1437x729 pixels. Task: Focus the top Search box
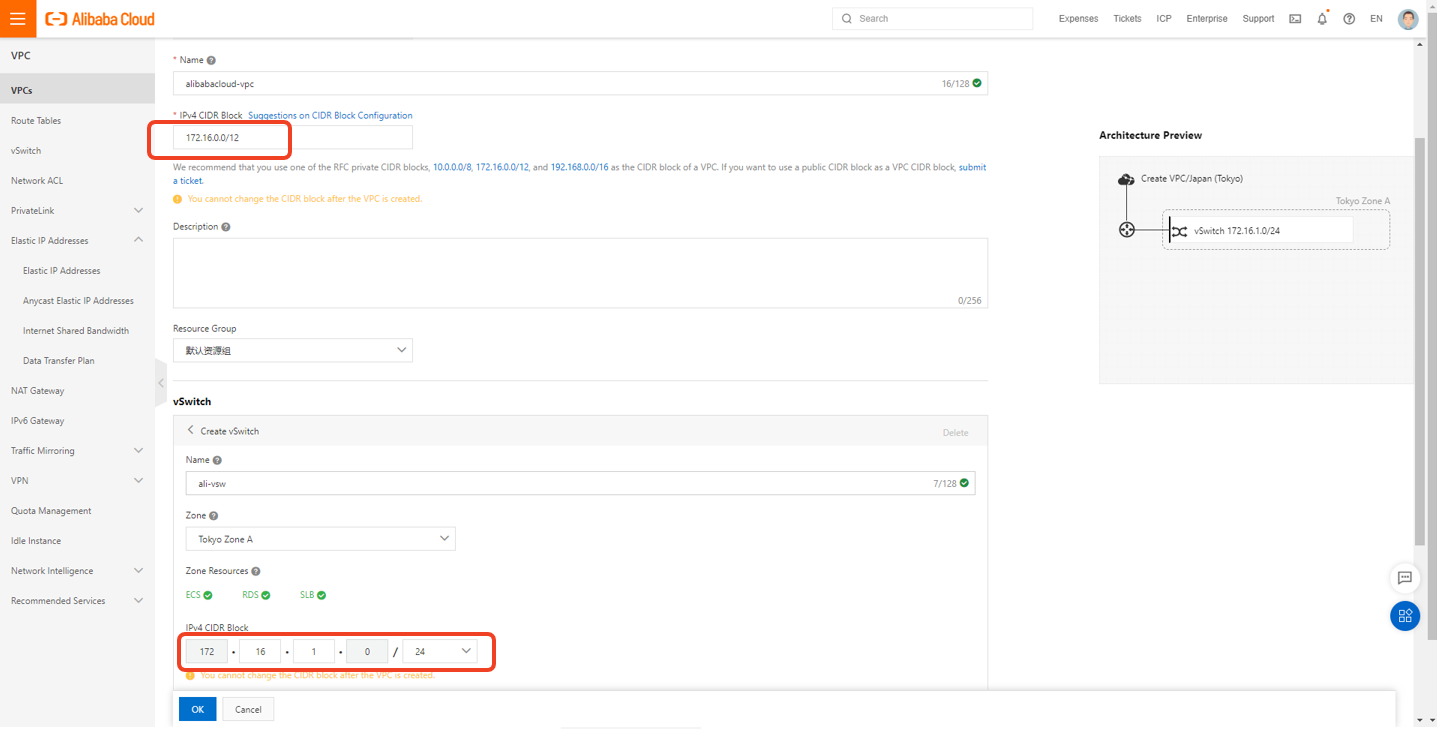pyautogui.click(x=932, y=18)
